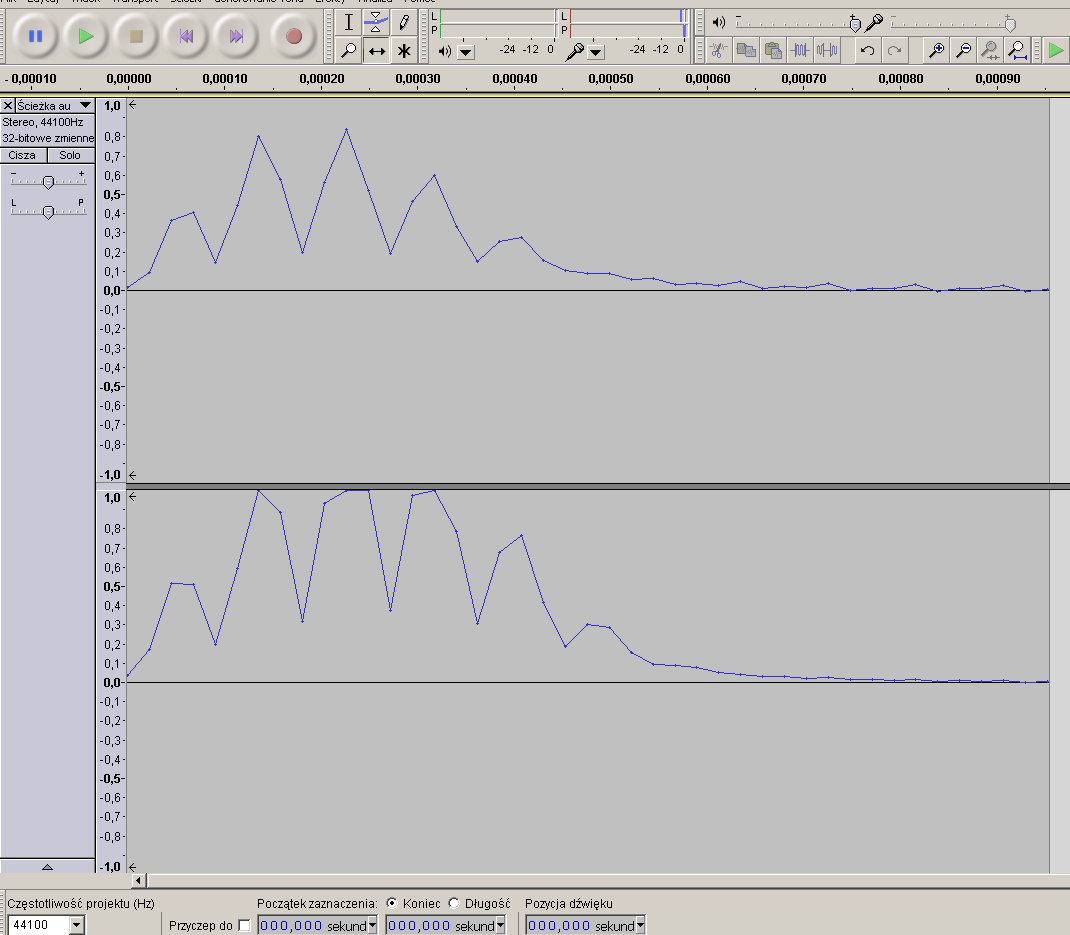1070x935 pixels.
Task: Choose the Time Shift tool
Action: (376, 50)
